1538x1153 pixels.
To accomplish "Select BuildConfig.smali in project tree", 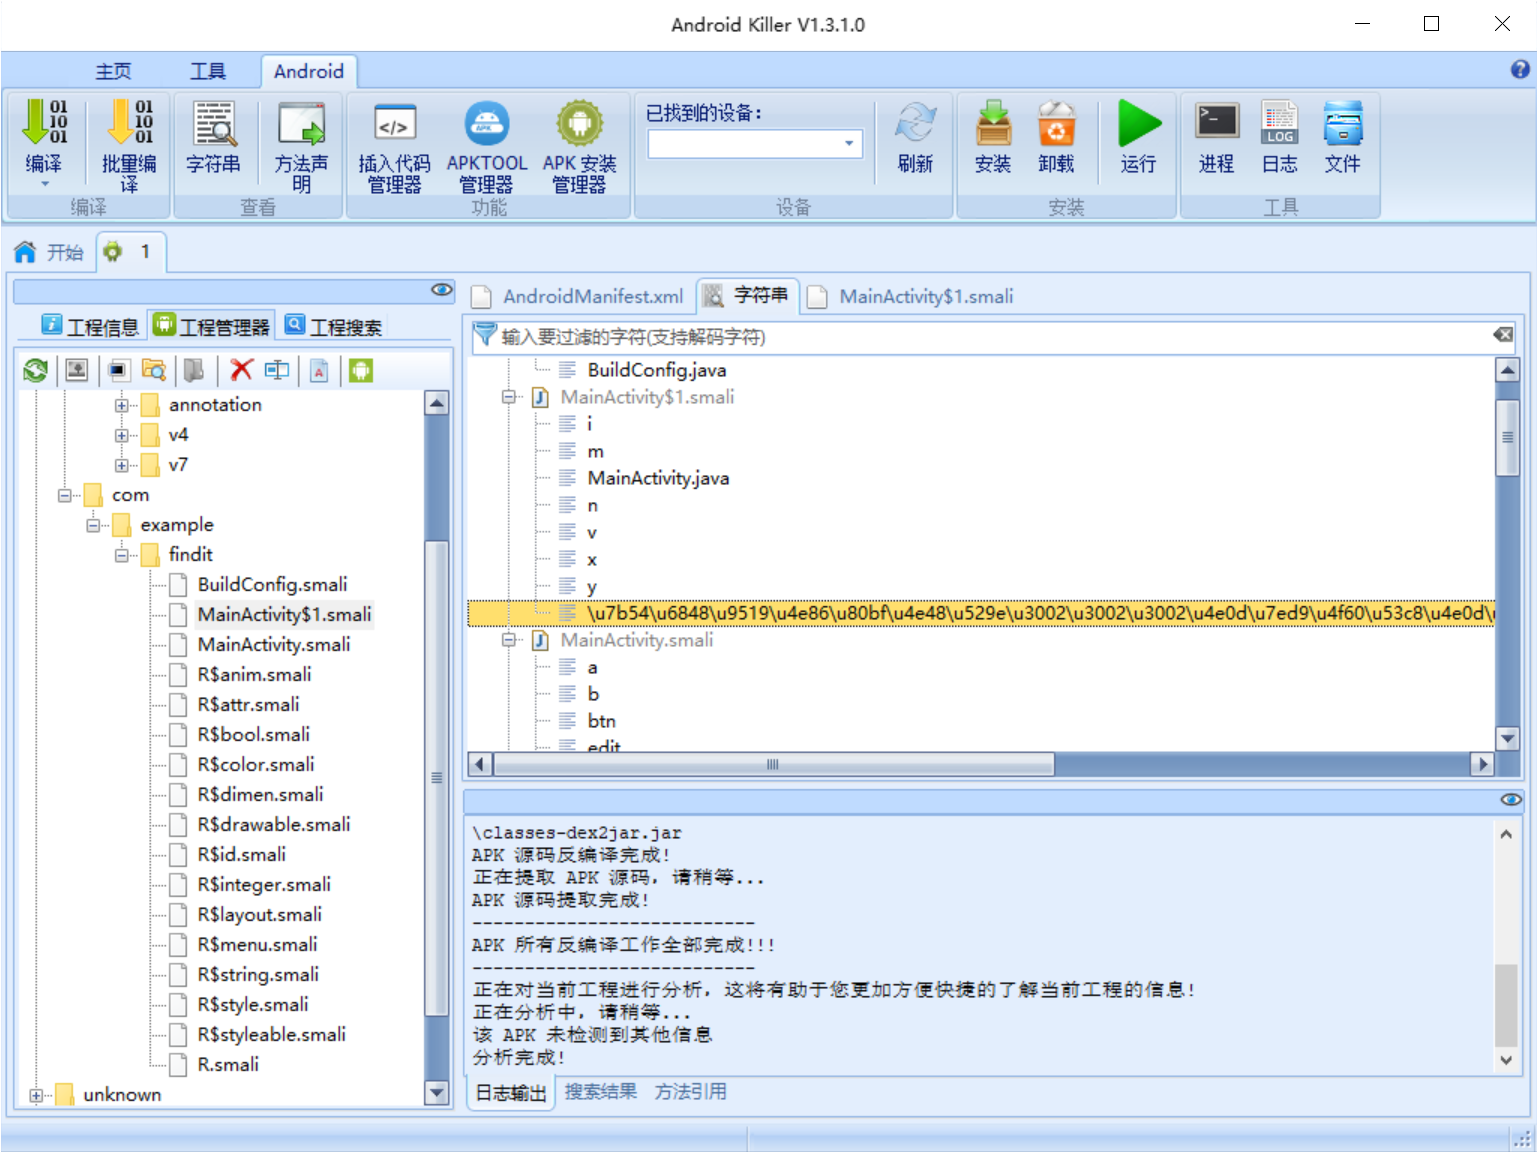I will 273,585.
